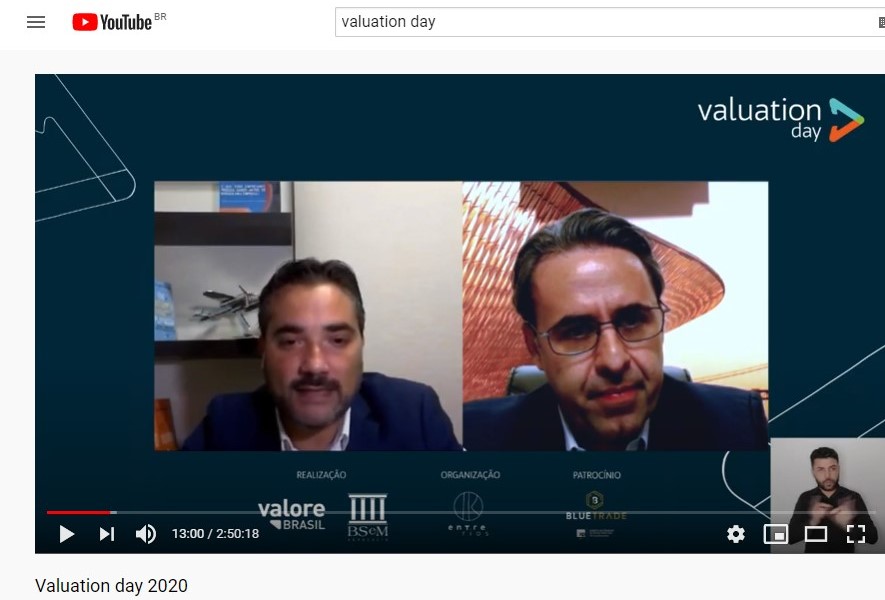Screen dimensions: 885x600
Task: Open the YouTube hamburger guide menu
Action: [x=36, y=23]
